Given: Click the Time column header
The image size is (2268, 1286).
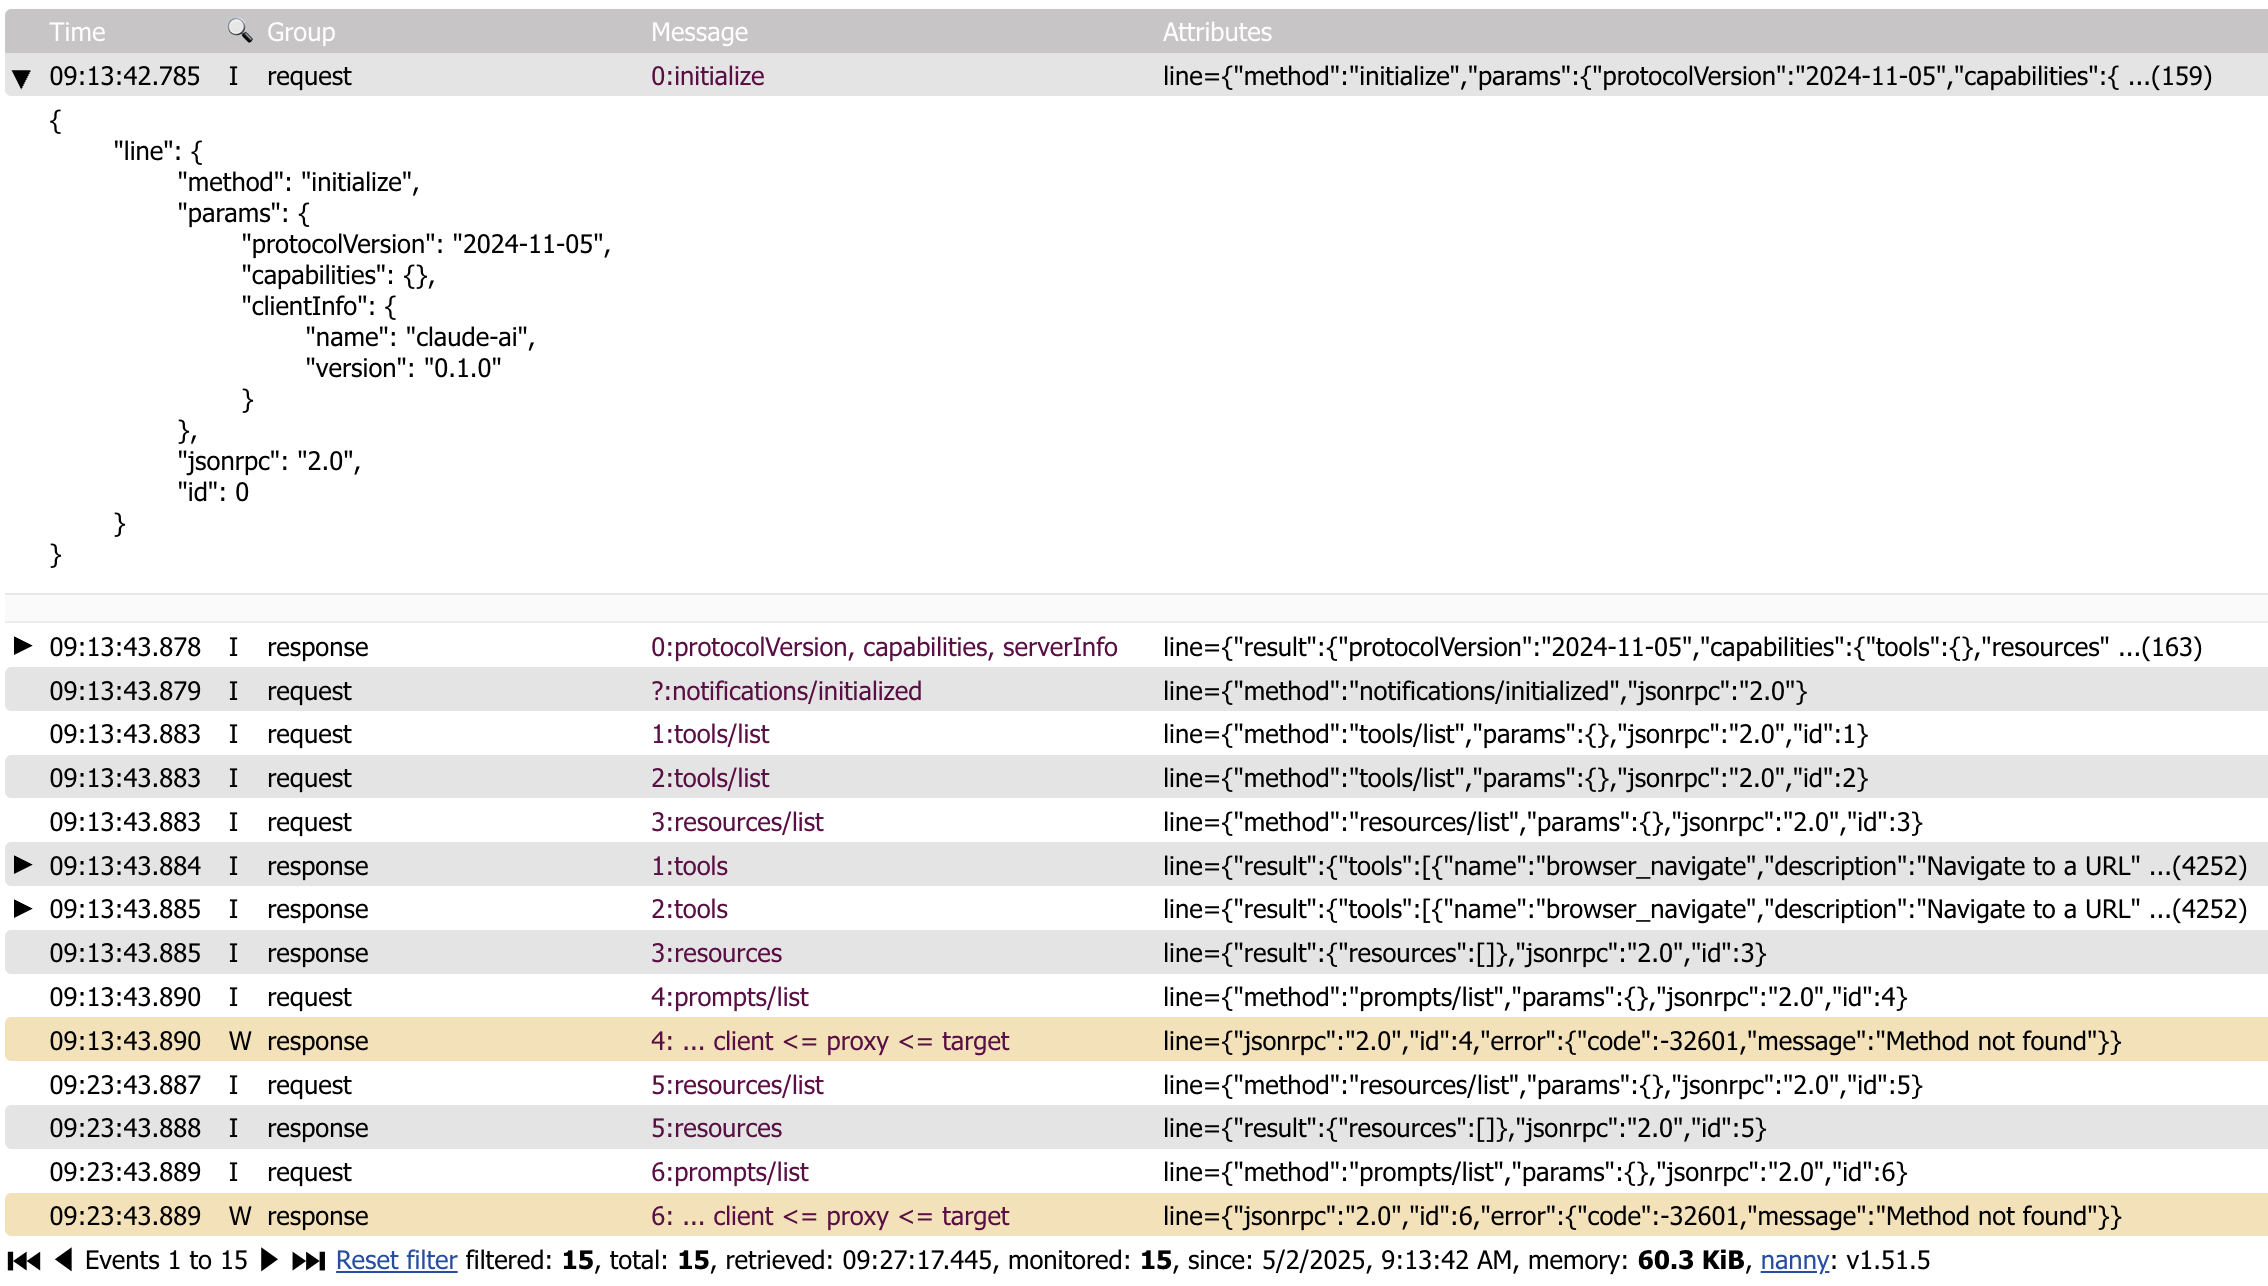Looking at the screenshot, I should point(77,32).
